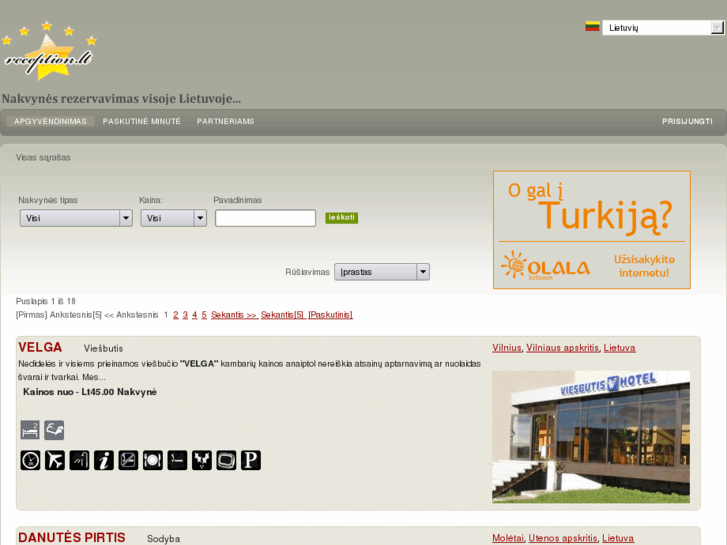This screenshot has height=545, width=727.
Task: Click the smoking allowed cigarette icon
Action: (x=177, y=460)
